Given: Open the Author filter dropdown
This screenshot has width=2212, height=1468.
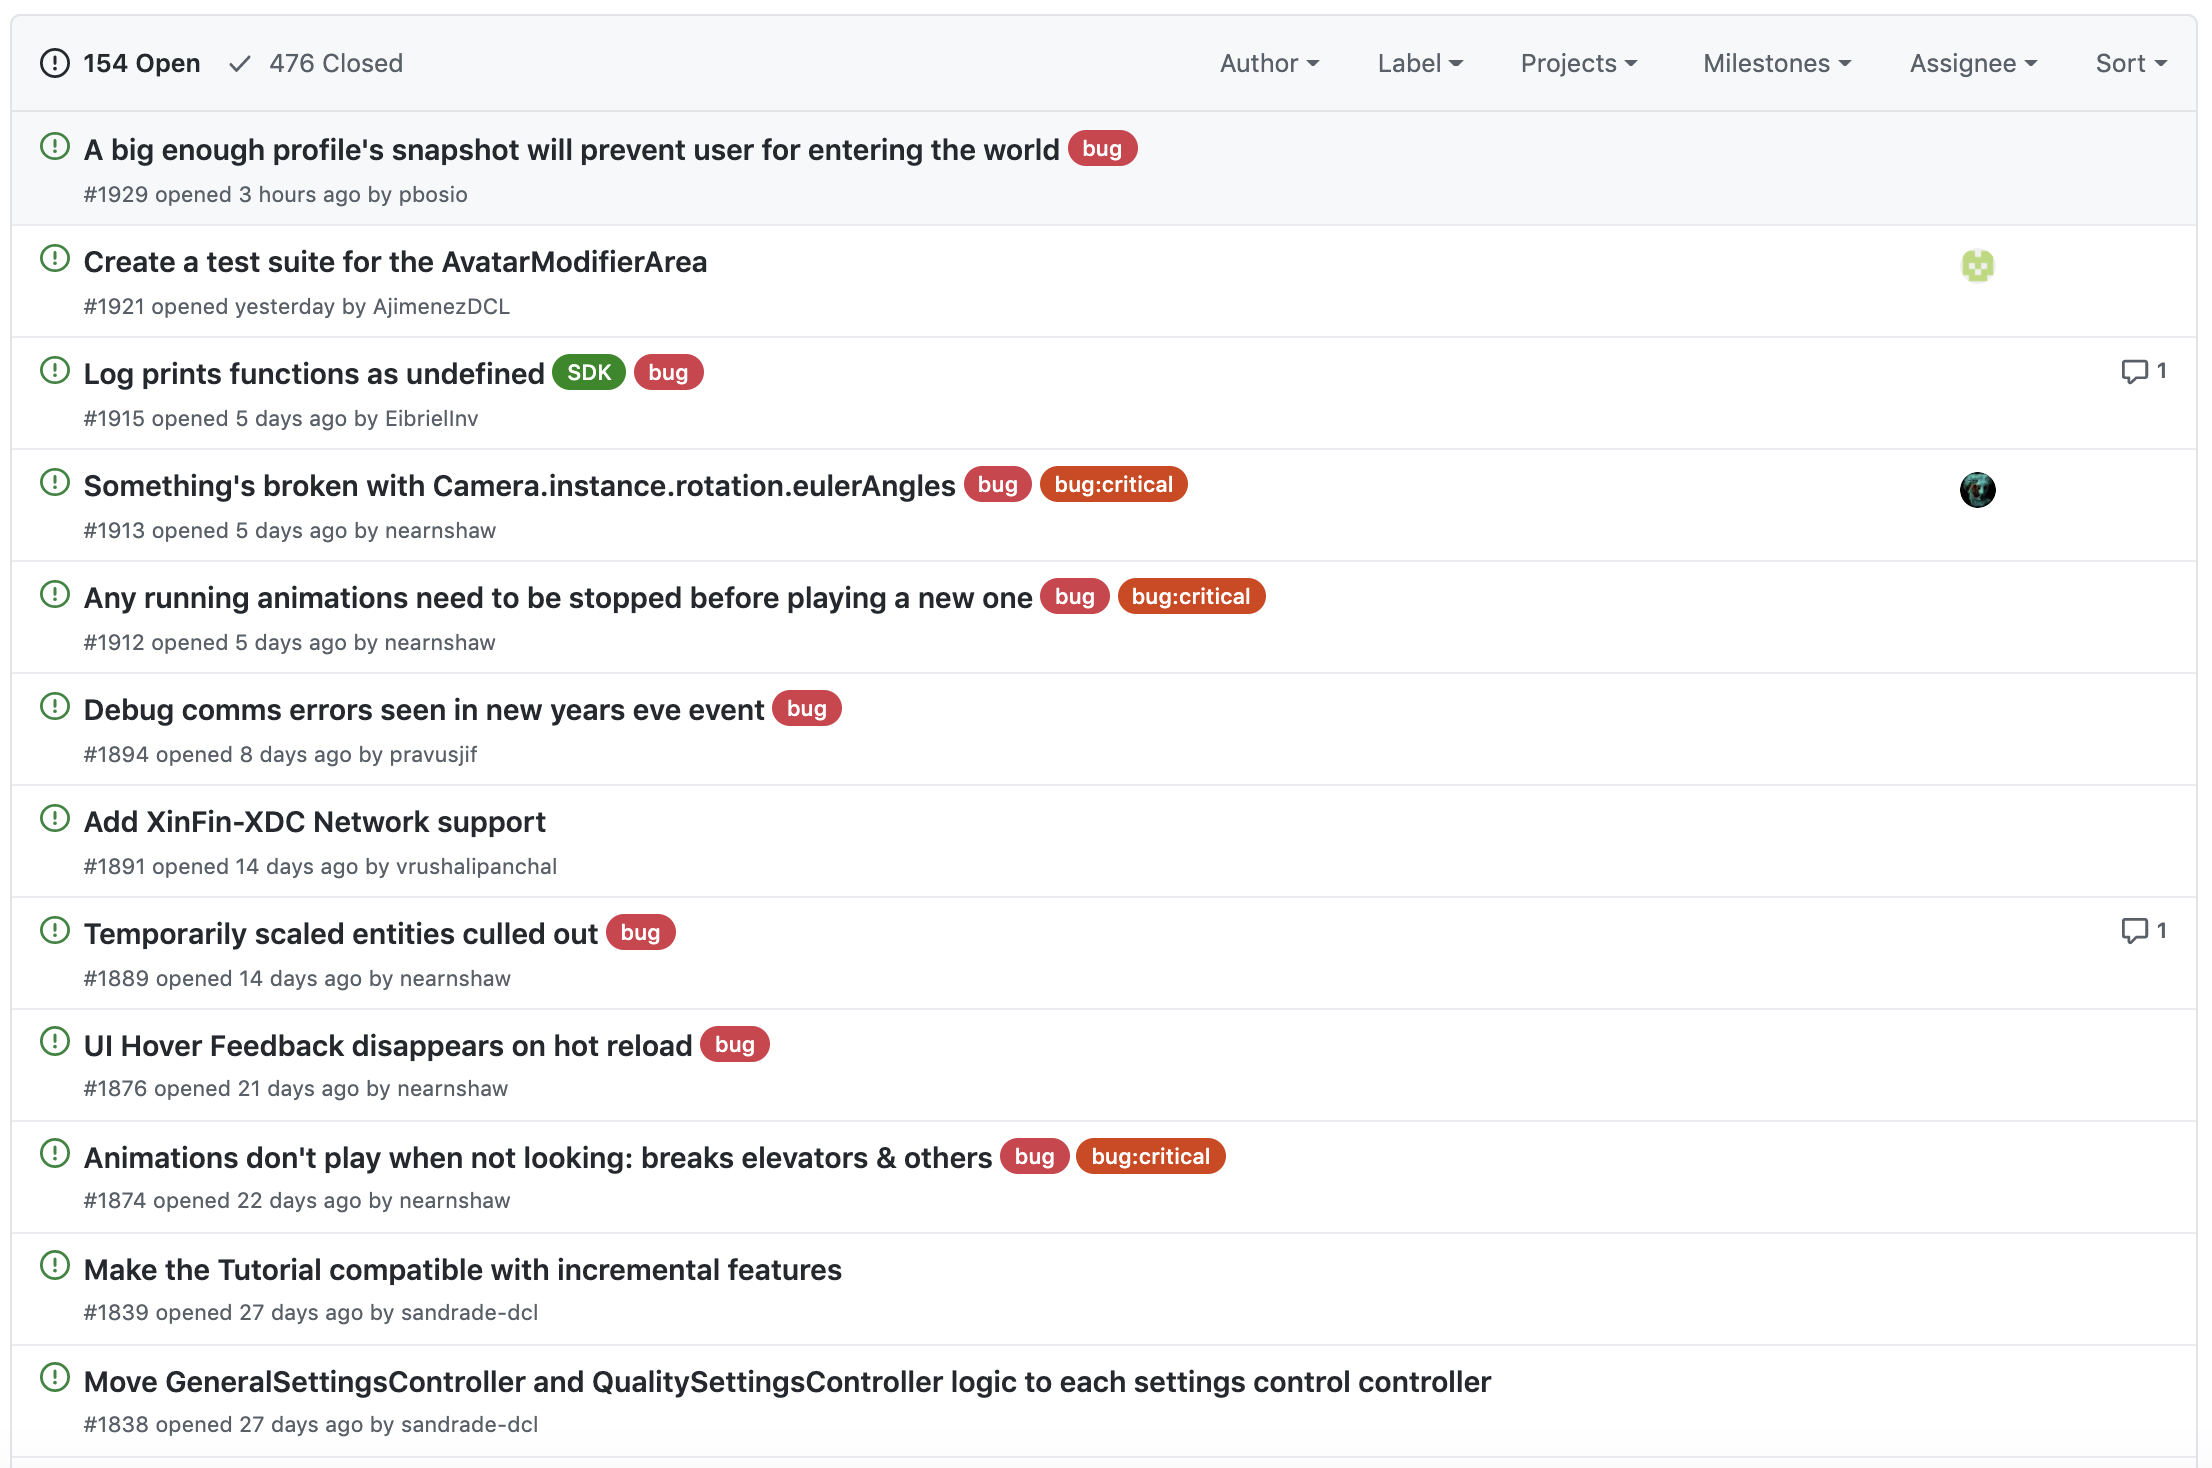Looking at the screenshot, I should pyautogui.click(x=1269, y=64).
